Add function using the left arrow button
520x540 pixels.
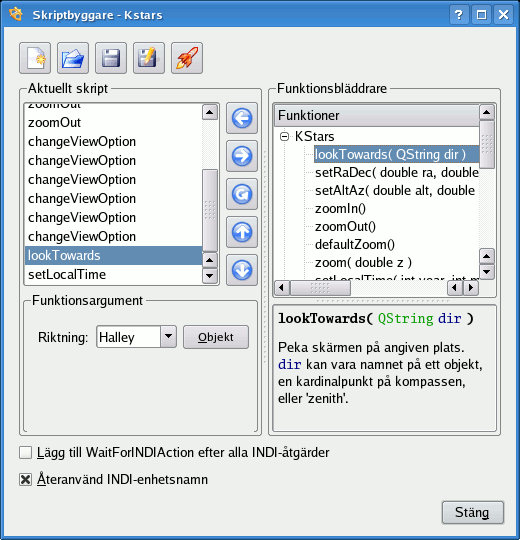[x=242, y=118]
